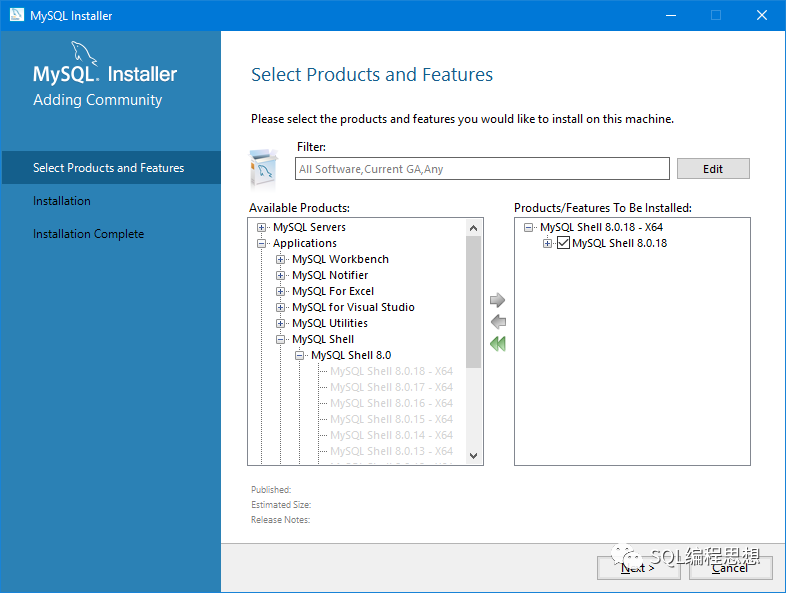
Task: Click the right arrow to add product
Action: pyautogui.click(x=497, y=300)
